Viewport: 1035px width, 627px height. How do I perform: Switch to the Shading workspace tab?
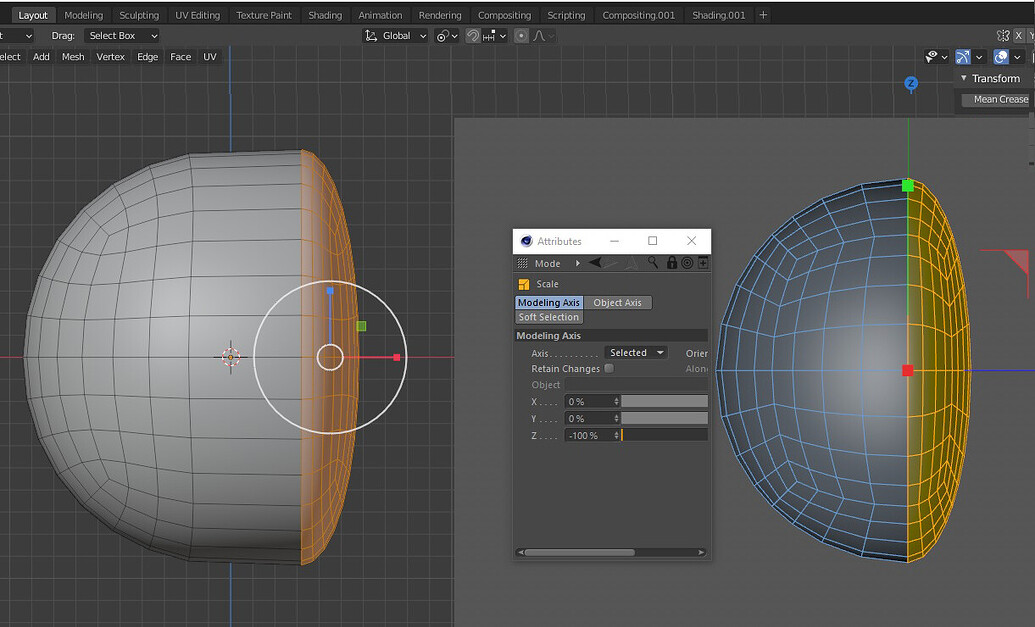point(325,15)
